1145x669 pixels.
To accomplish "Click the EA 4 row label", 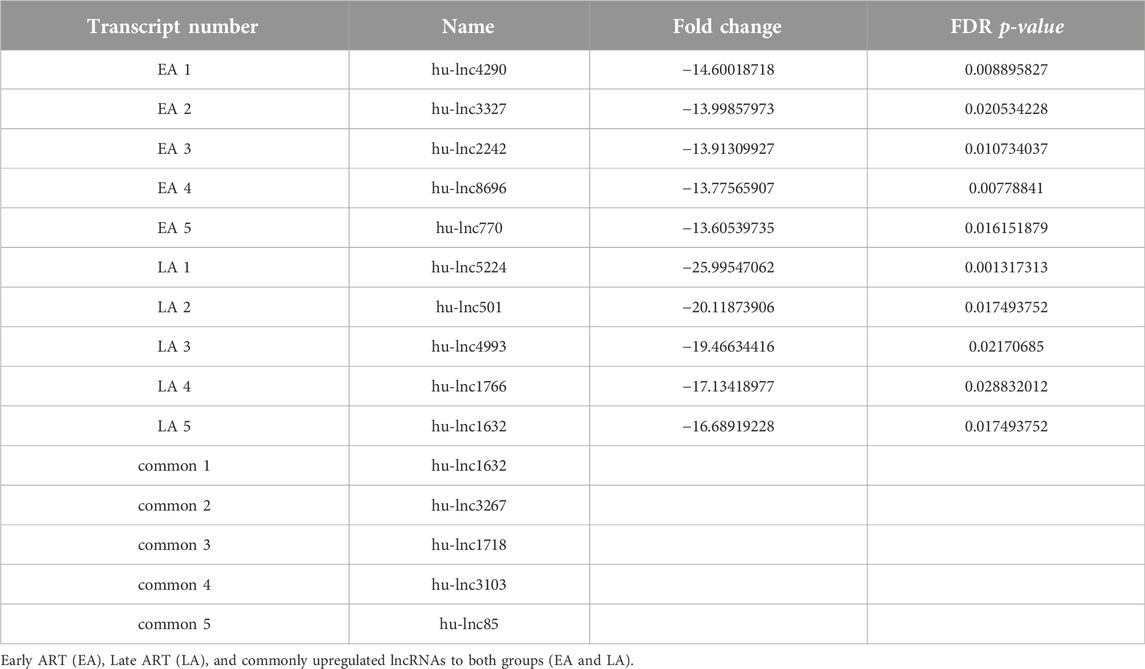I will coord(174,188).
